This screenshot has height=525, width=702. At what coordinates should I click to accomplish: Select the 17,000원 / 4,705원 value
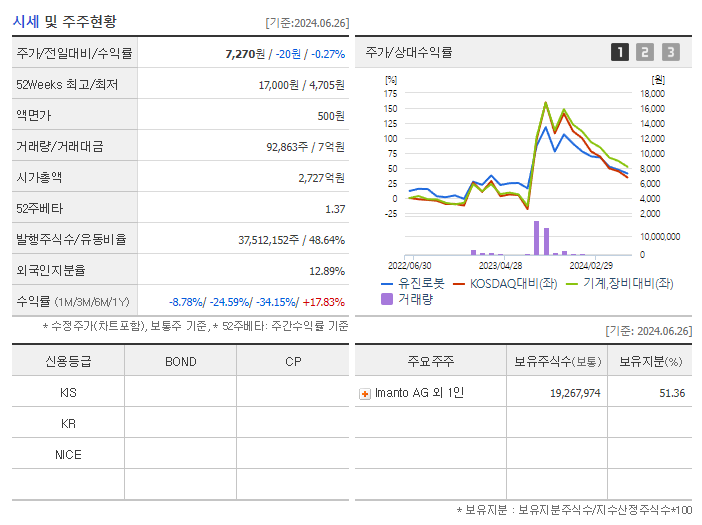coord(301,85)
